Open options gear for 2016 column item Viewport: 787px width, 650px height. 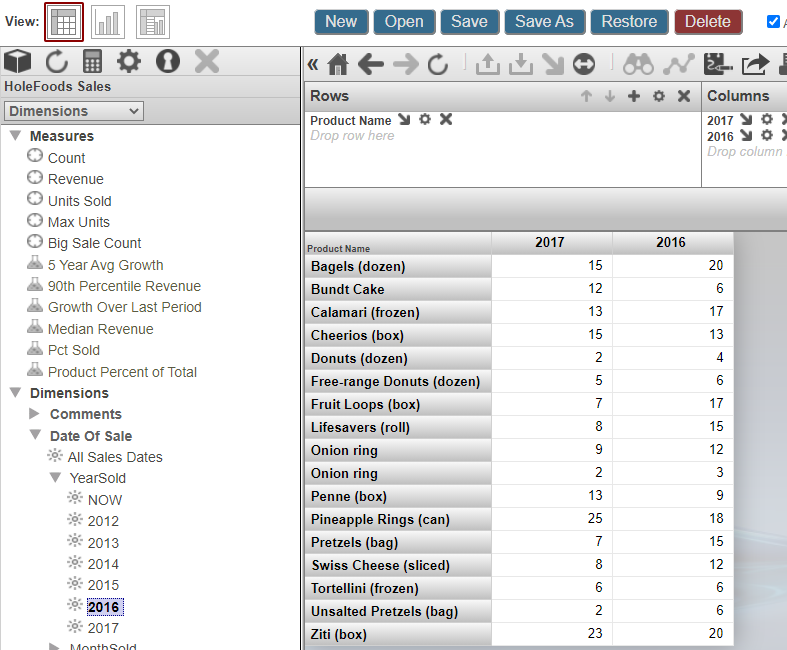click(767, 136)
